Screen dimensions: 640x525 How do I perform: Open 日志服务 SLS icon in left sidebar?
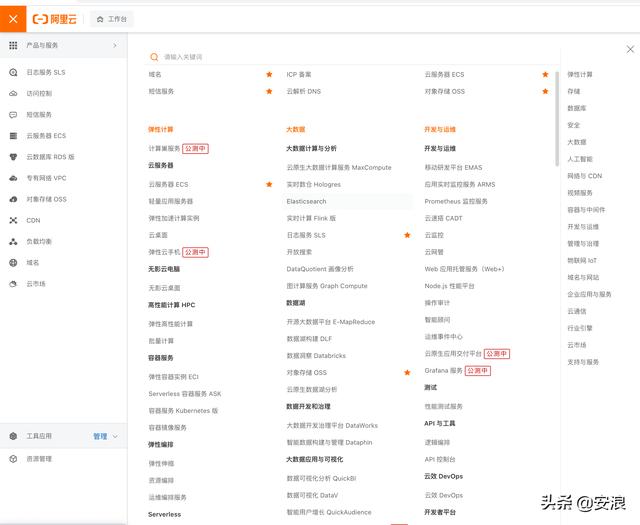point(13,72)
